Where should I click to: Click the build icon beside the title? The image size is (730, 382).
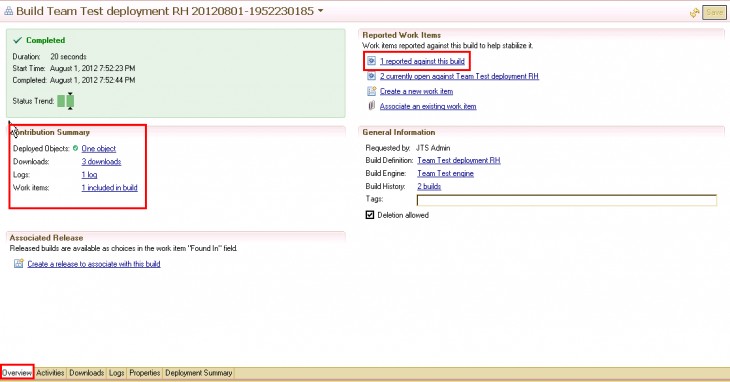pyautogui.click(x=8, y=11)
